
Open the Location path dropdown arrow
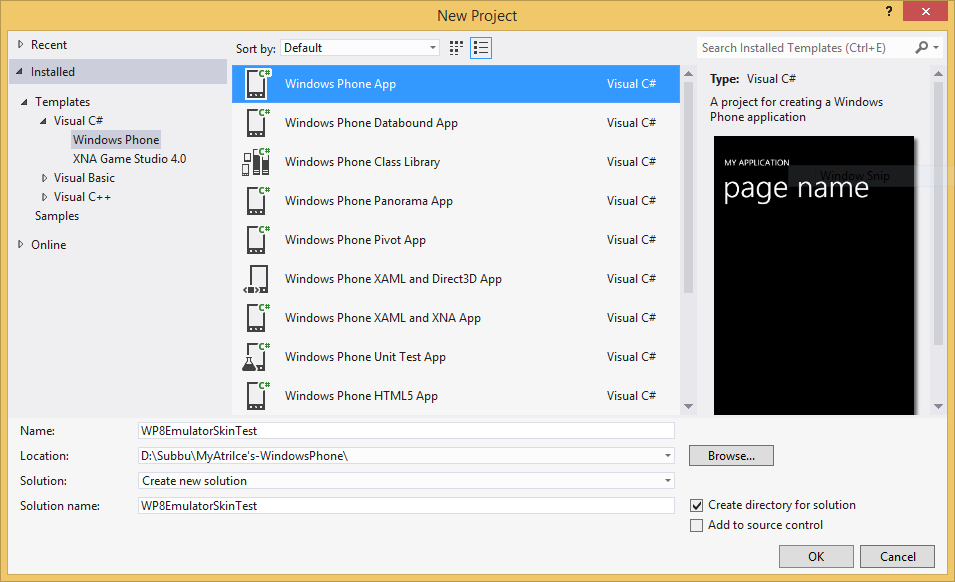pos(668,455)
